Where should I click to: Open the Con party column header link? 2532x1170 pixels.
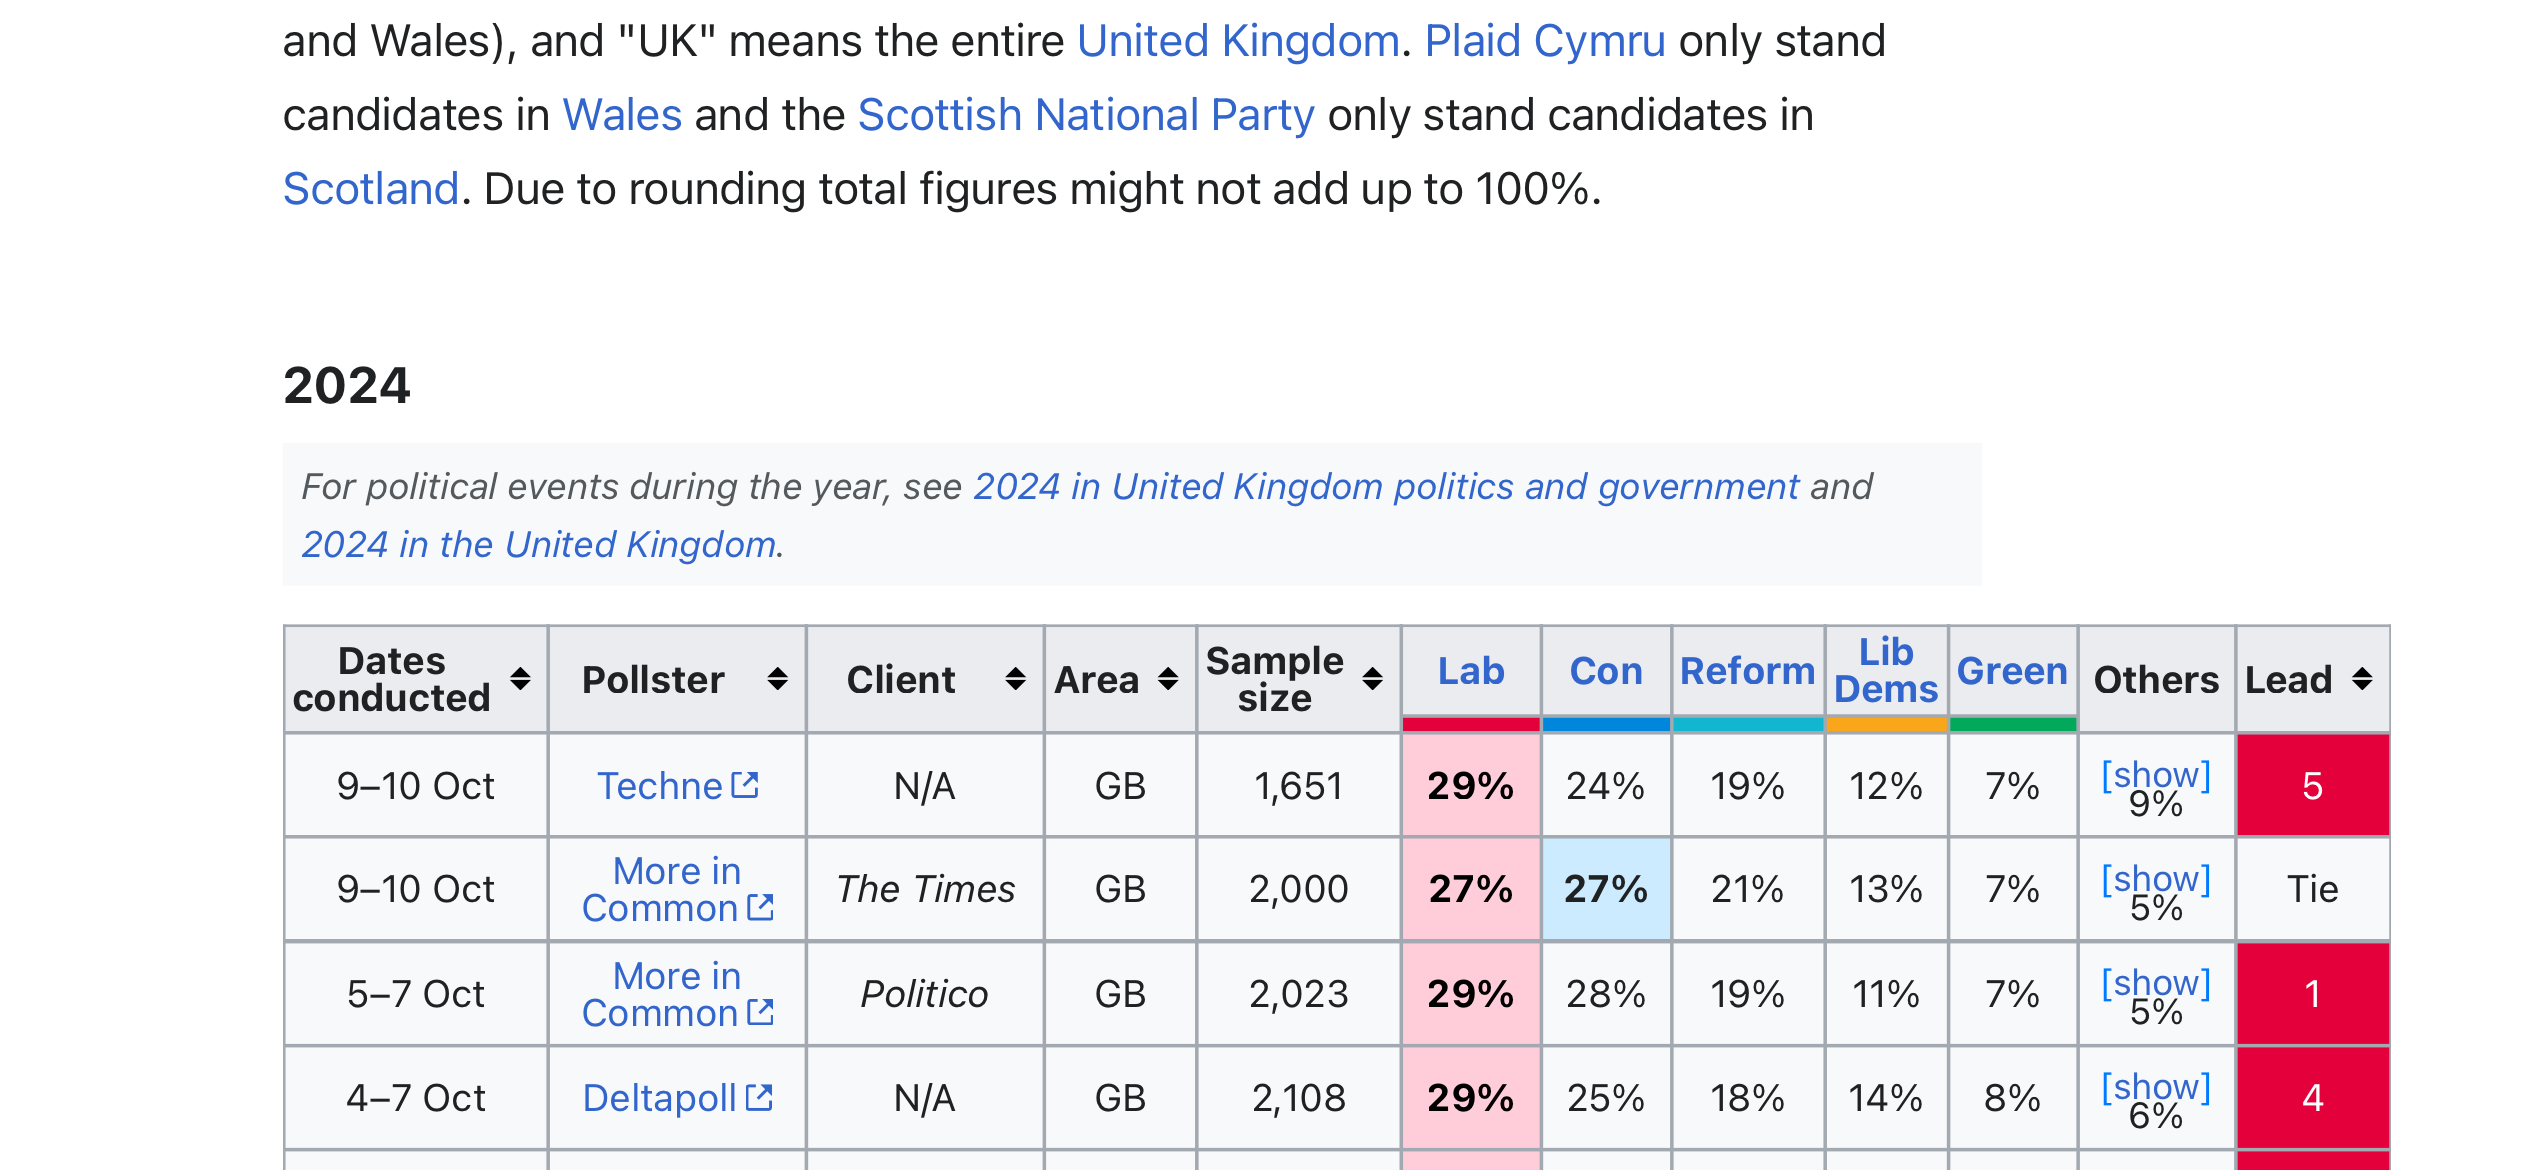(1606, 671)
